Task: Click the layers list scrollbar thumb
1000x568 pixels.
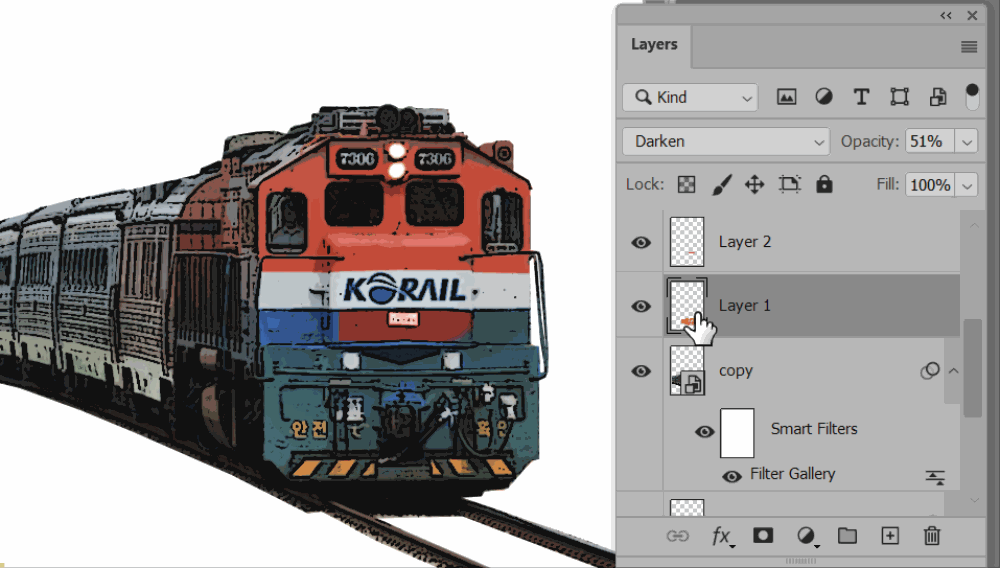Action: [x=972, y=368]
